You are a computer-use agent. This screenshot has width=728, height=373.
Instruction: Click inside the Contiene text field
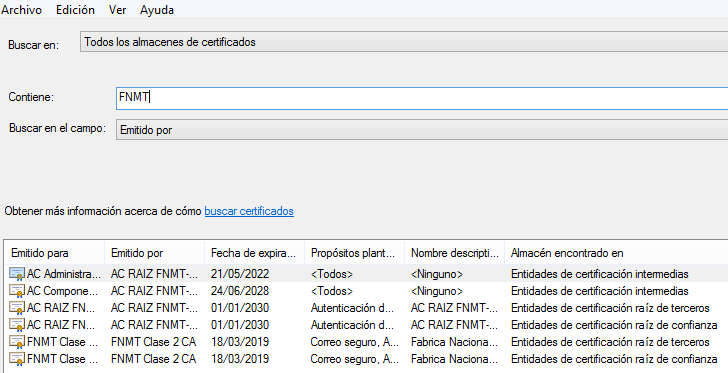[x=422, y=98]
